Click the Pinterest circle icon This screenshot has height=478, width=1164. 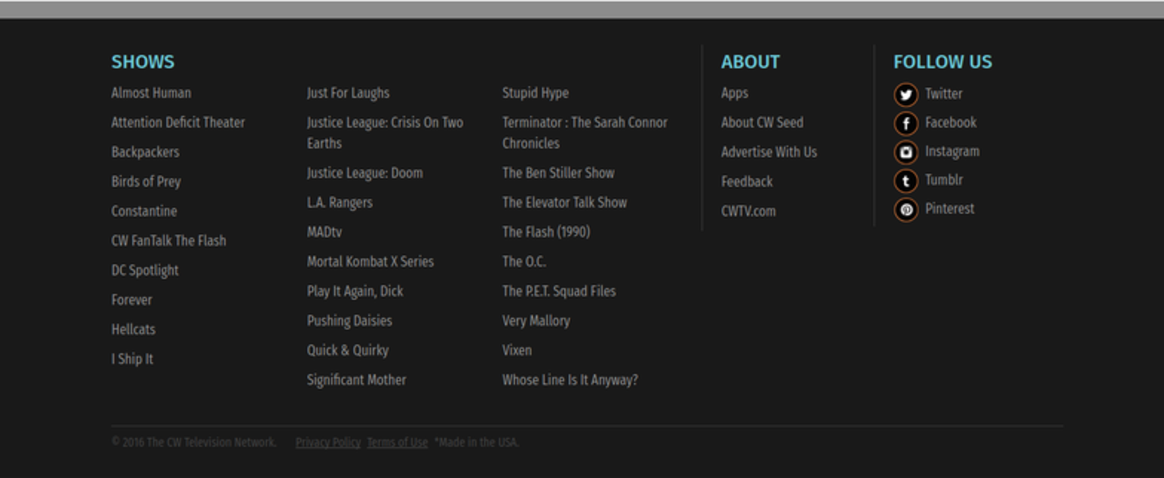click(x=906, y=209)
